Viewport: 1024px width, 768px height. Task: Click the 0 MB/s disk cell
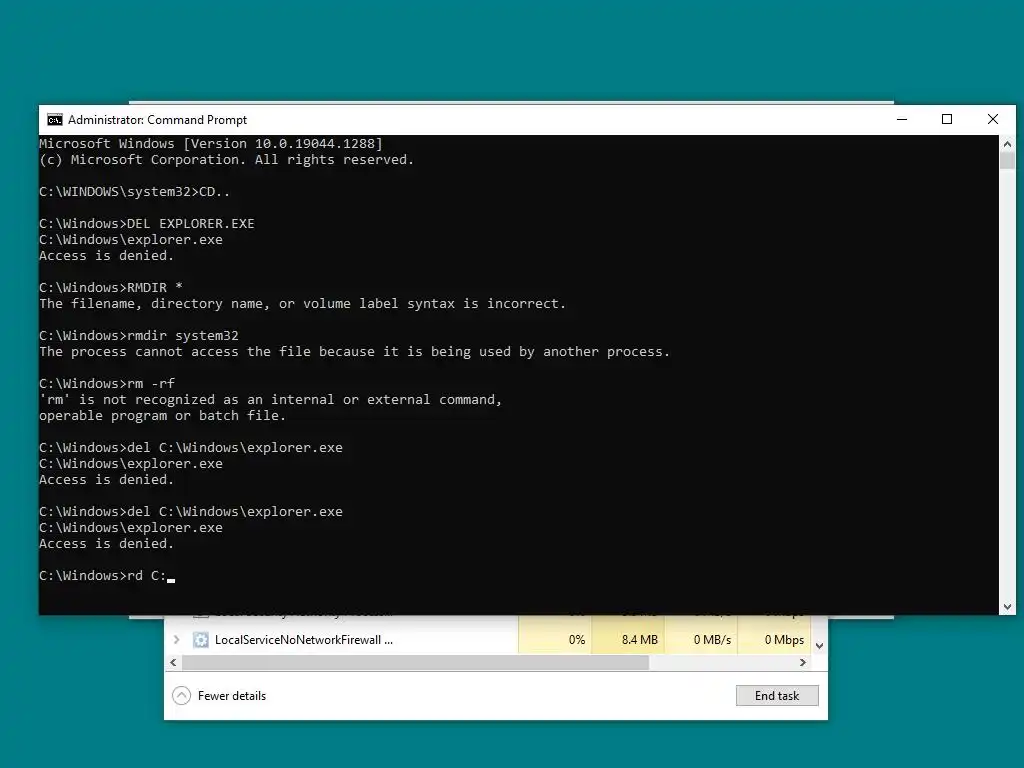click(701, 640)
